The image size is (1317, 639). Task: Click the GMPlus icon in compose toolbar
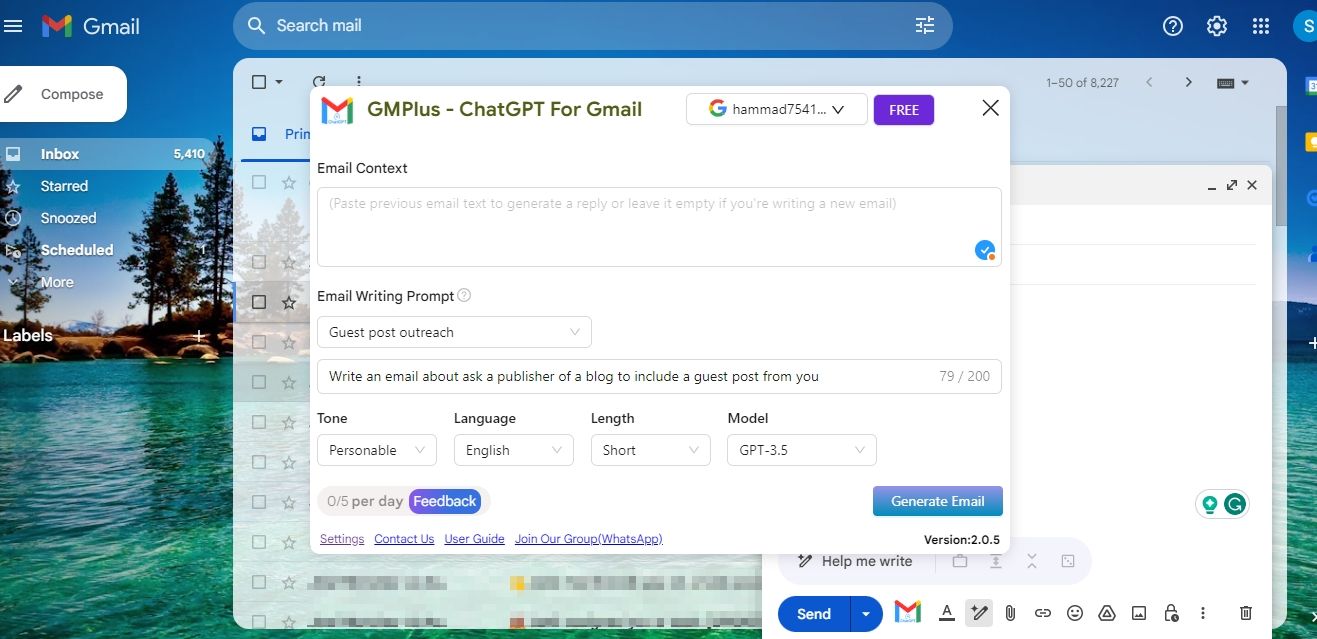tap(907, 613)
